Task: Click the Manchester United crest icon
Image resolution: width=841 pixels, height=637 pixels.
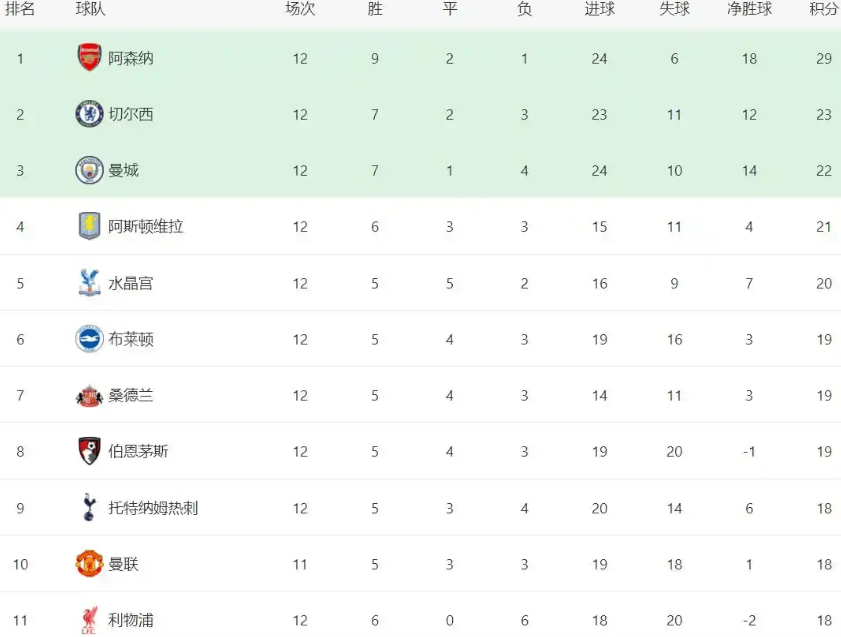Action: pos(90,564)
